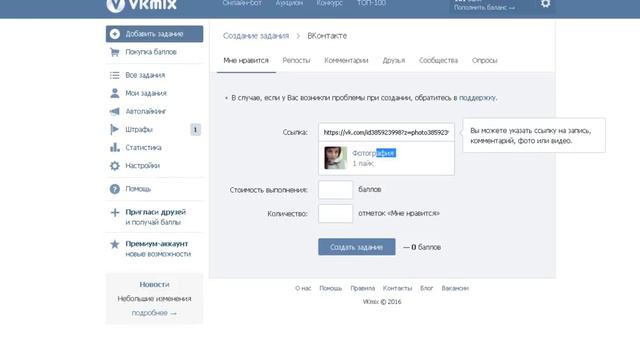
Task: Open Онлайн-бот in top navigation
Action: [x=242, y=3]
